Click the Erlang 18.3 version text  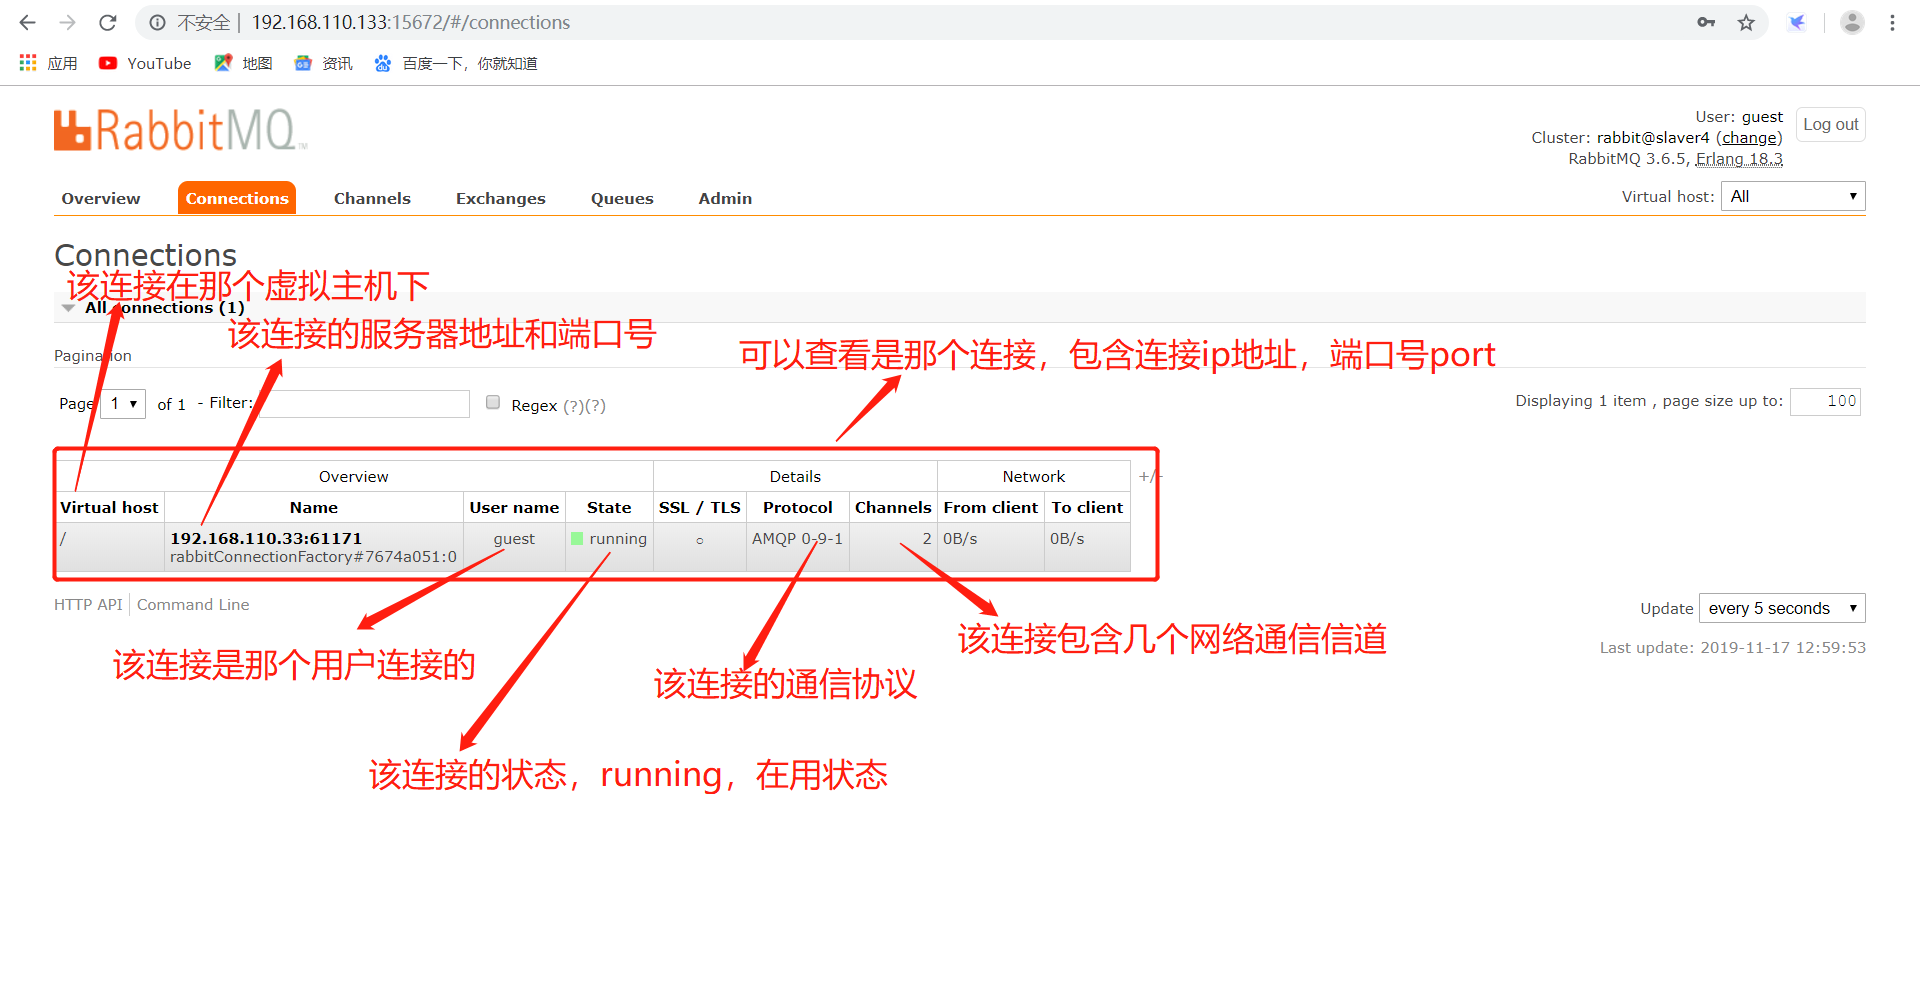[x=1739, y=159]
